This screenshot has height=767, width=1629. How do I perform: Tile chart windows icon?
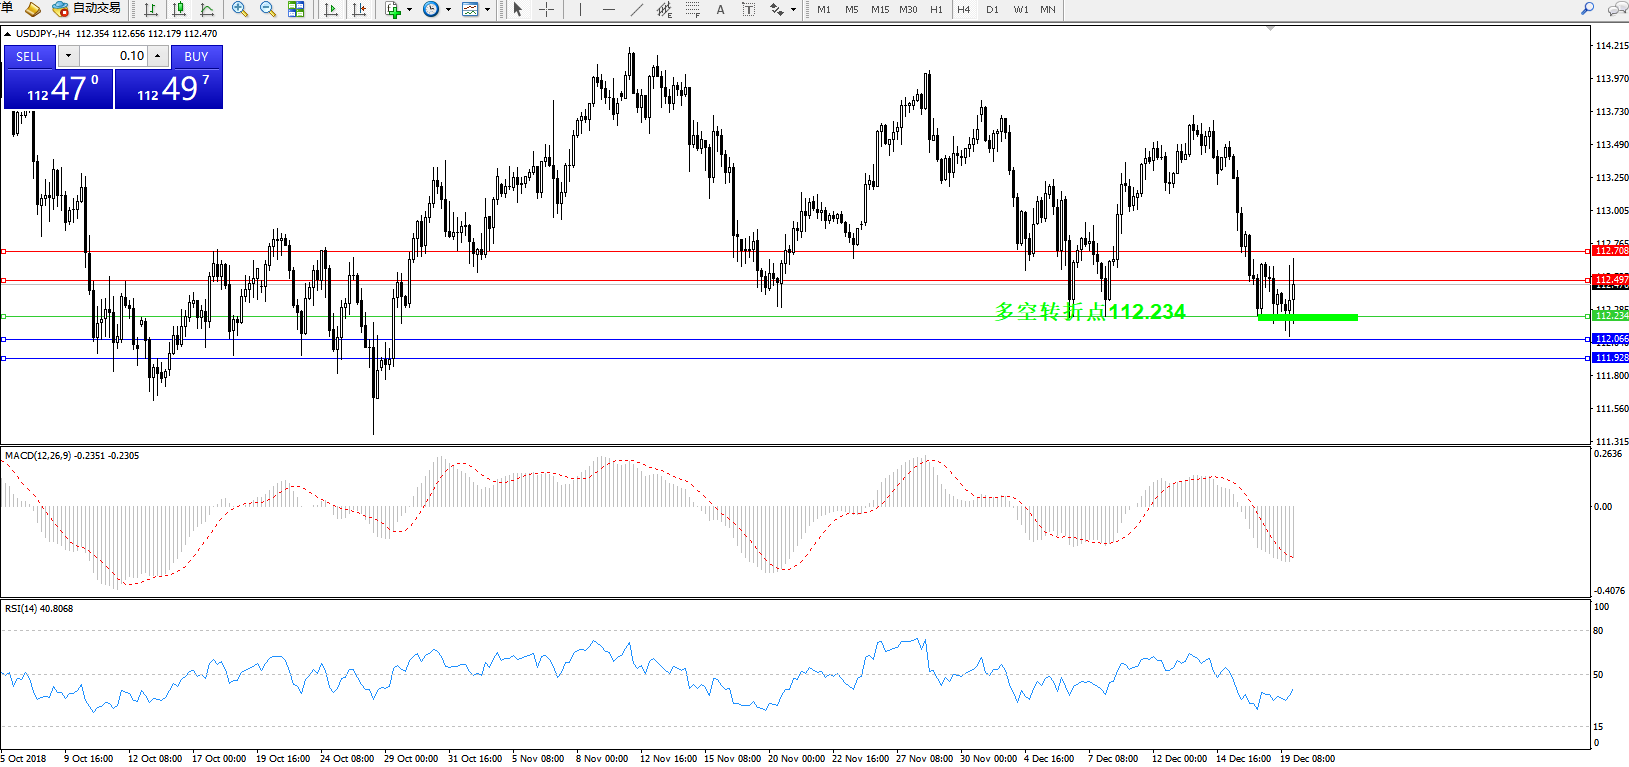pos(296,9)
